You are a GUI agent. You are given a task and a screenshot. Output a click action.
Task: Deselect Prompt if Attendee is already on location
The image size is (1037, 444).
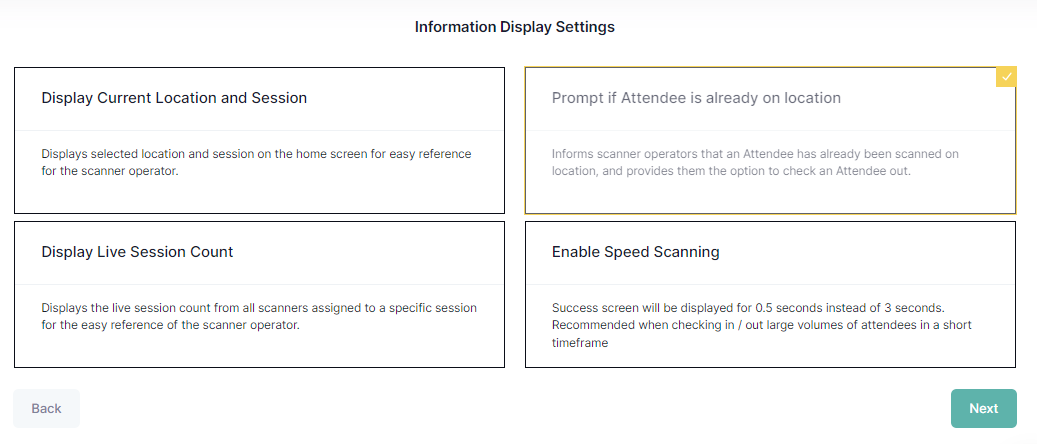click(x=770, y=140)
